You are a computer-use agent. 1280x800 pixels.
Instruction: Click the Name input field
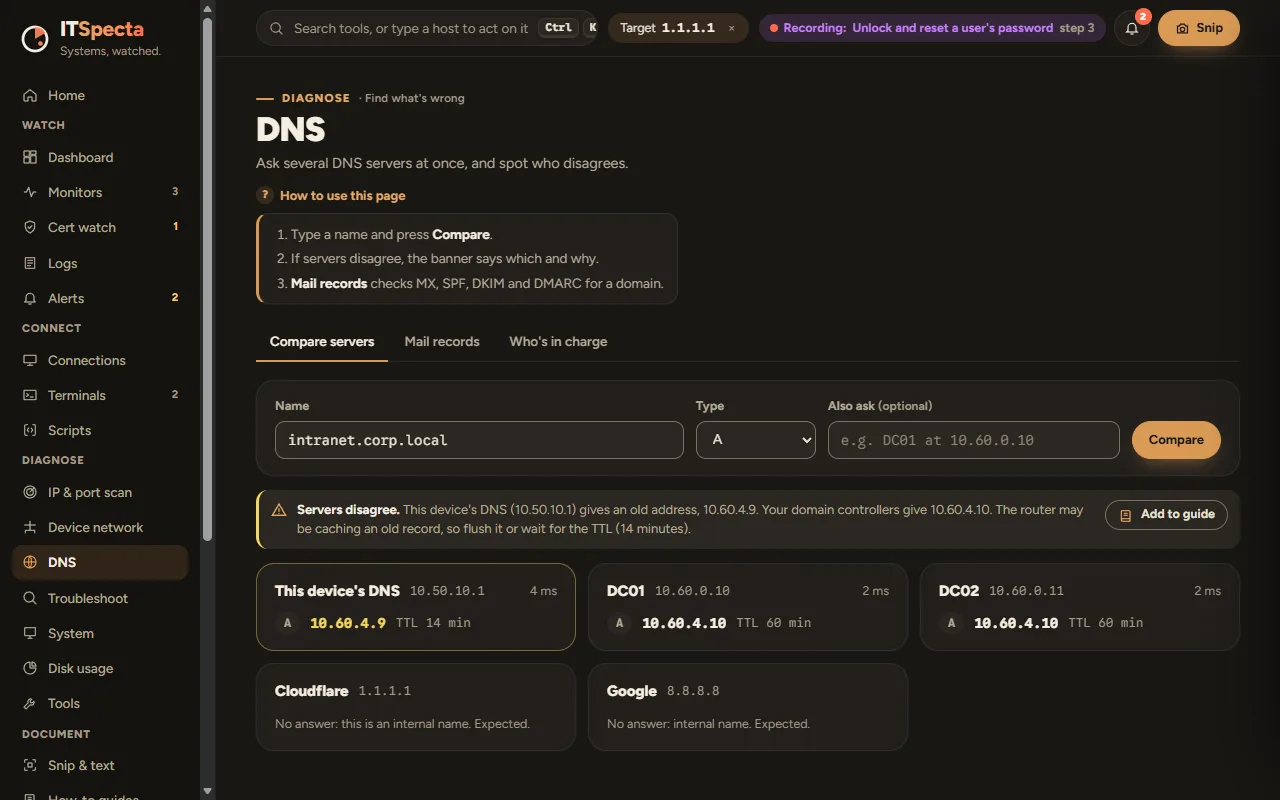click(x=479, y=440)
